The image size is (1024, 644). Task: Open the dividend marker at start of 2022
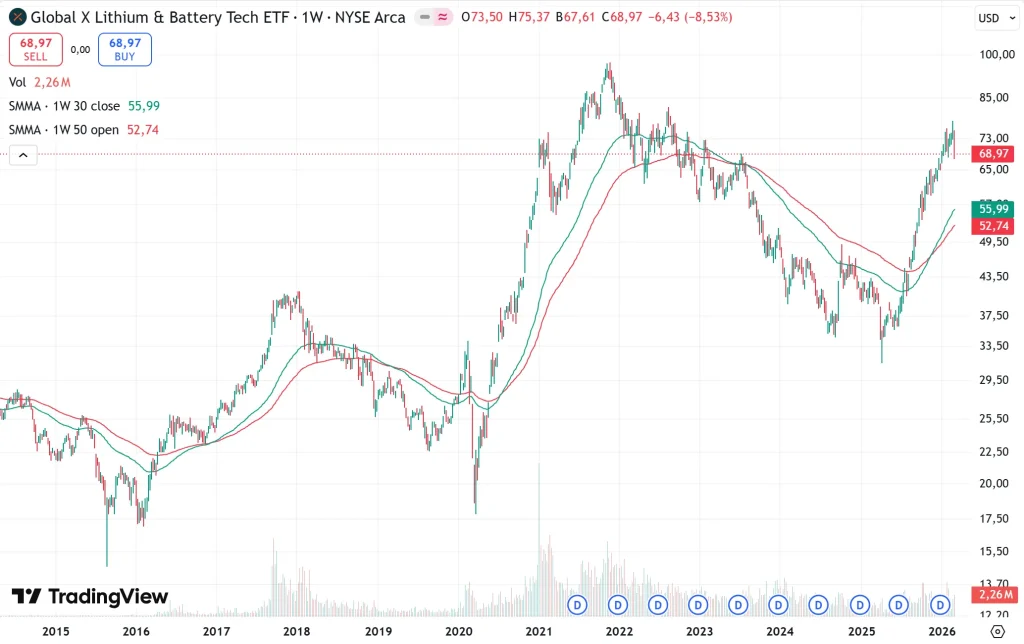[x=618, y=605]
